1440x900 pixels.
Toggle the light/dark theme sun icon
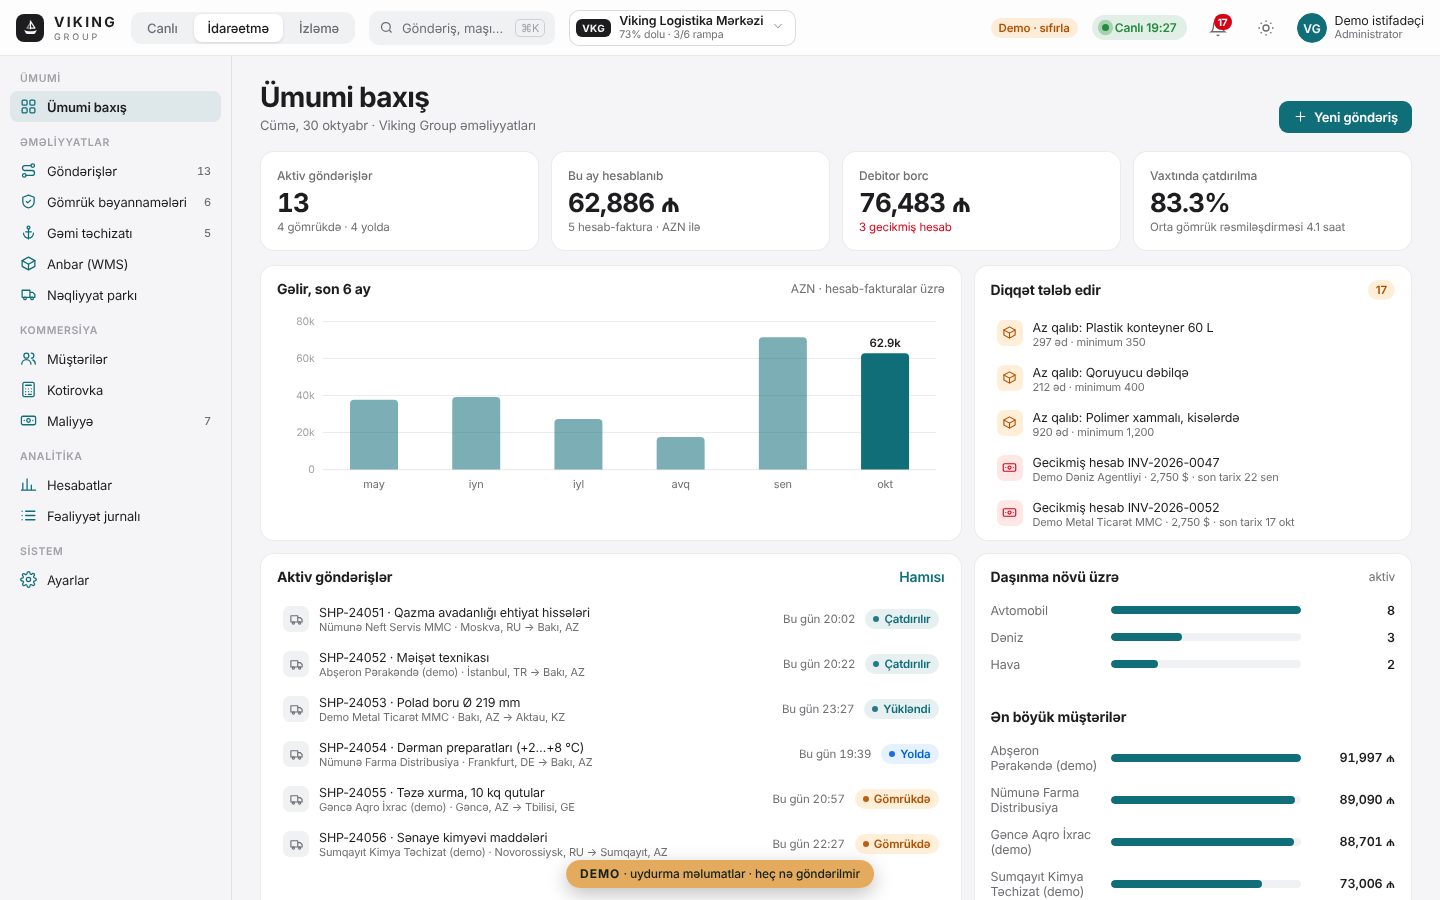point(1266,28)
